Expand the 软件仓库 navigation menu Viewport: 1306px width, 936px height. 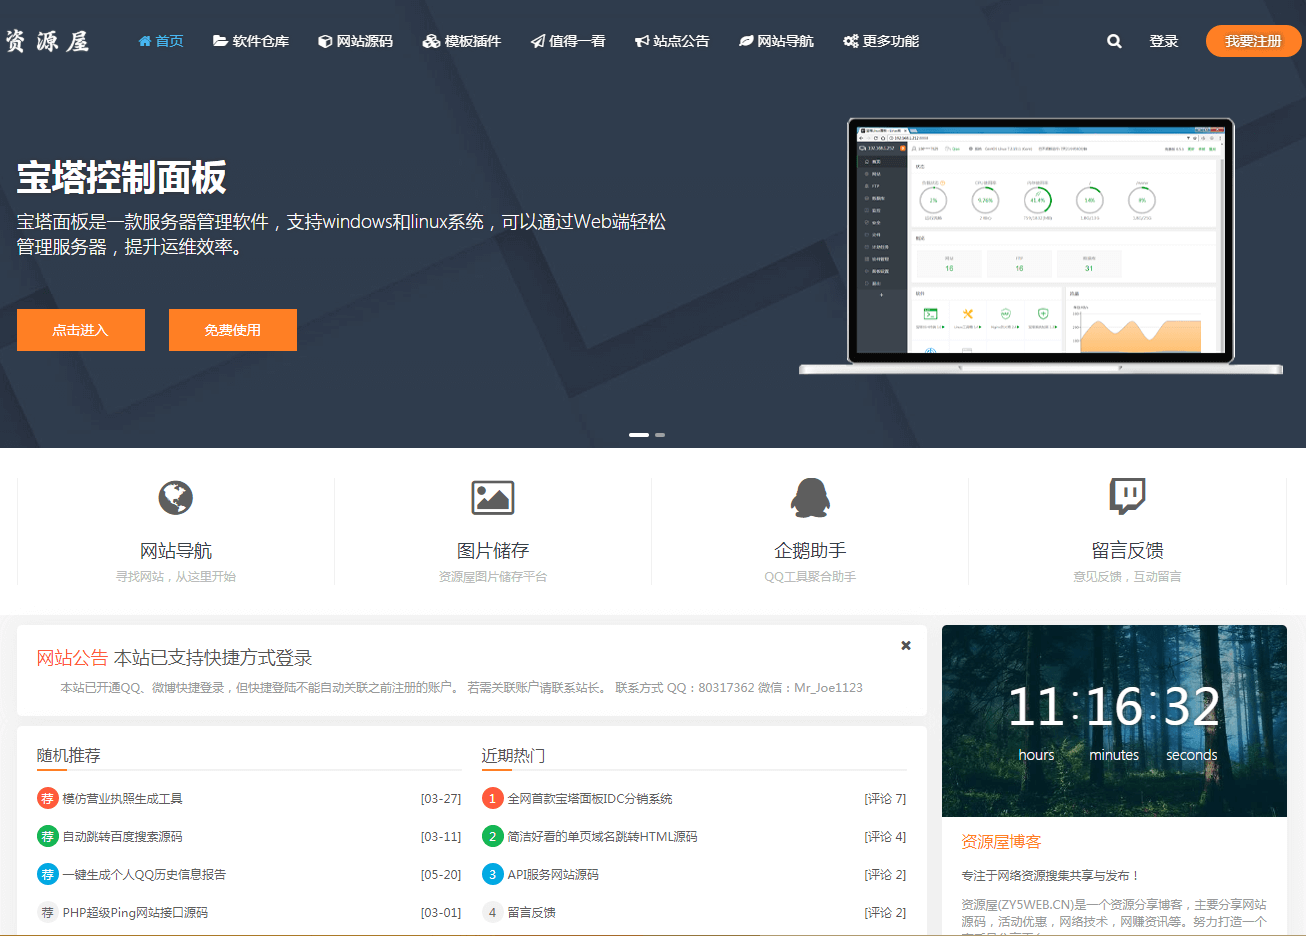pos(251,41)
